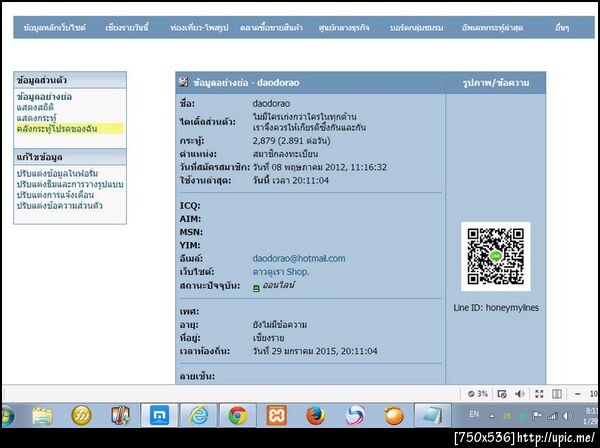Click the สมาชิกลงทะเบียน position value
The image size is (600, 448).
[285, 154]
